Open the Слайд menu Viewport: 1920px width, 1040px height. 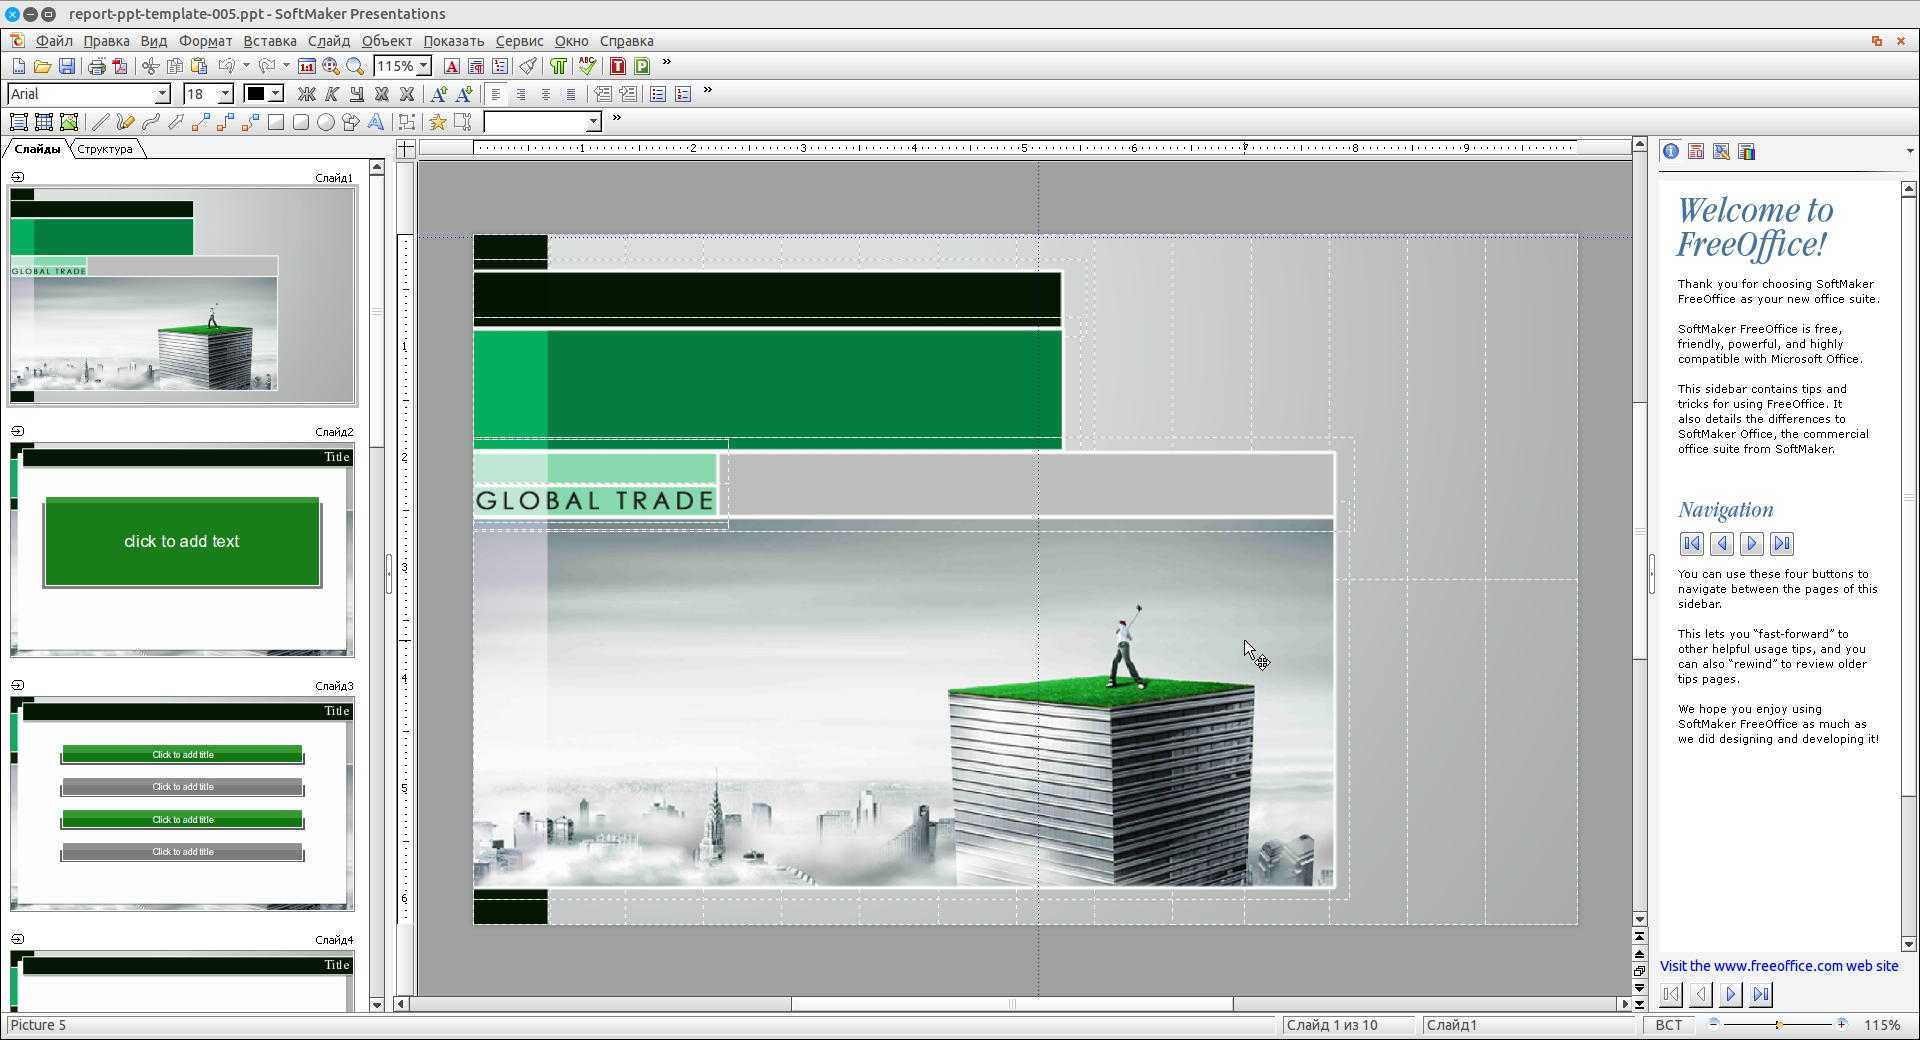click(329, 41)
